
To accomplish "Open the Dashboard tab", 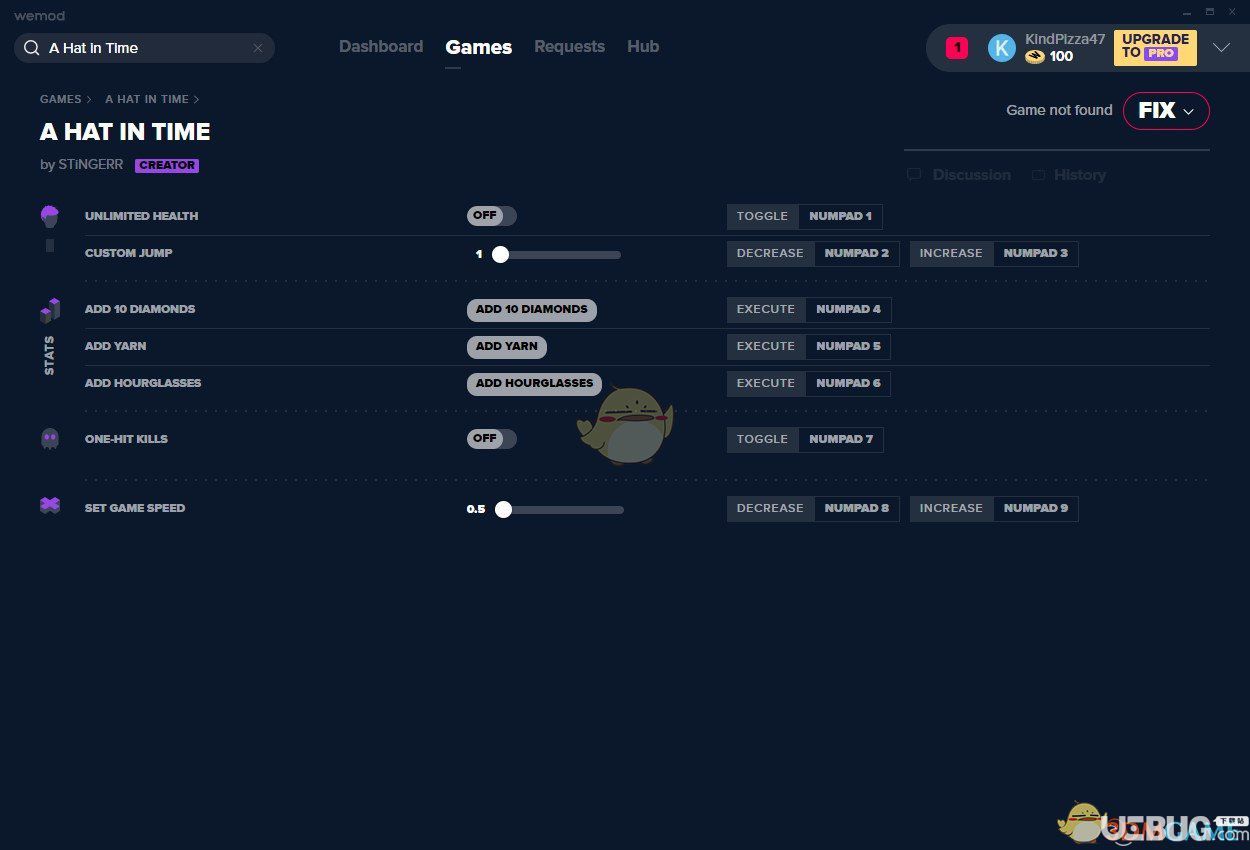I will pyautogui.click(x=381, y=46).
